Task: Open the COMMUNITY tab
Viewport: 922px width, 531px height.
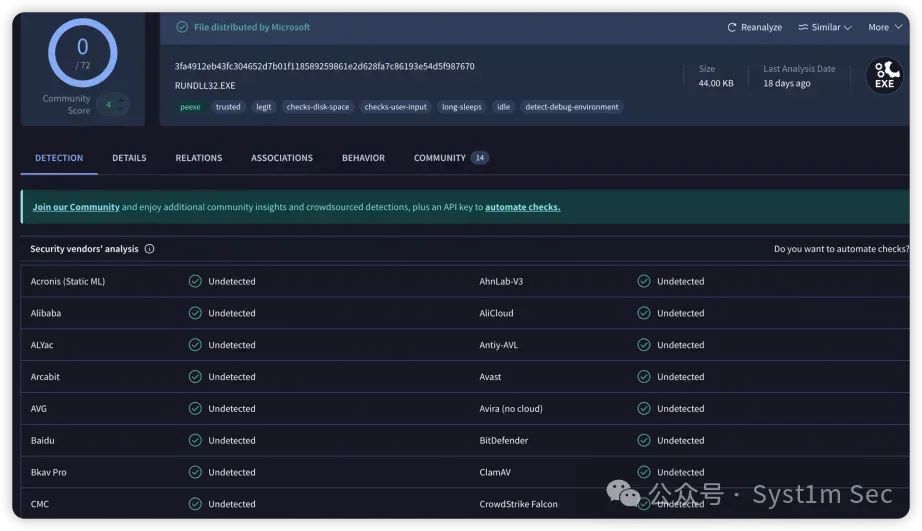Action: (x=451, y=158)
